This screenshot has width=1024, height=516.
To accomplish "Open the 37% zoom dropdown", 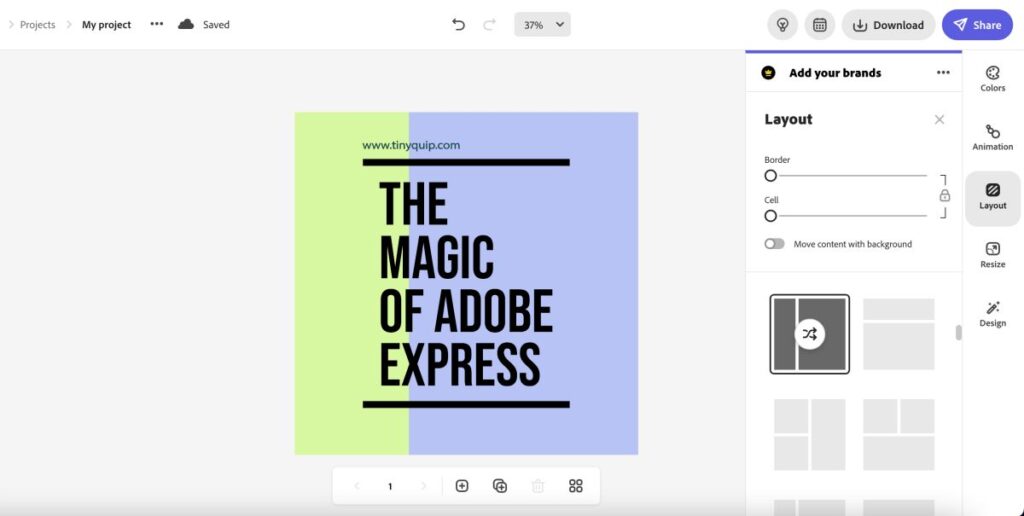I will [542, 25].
